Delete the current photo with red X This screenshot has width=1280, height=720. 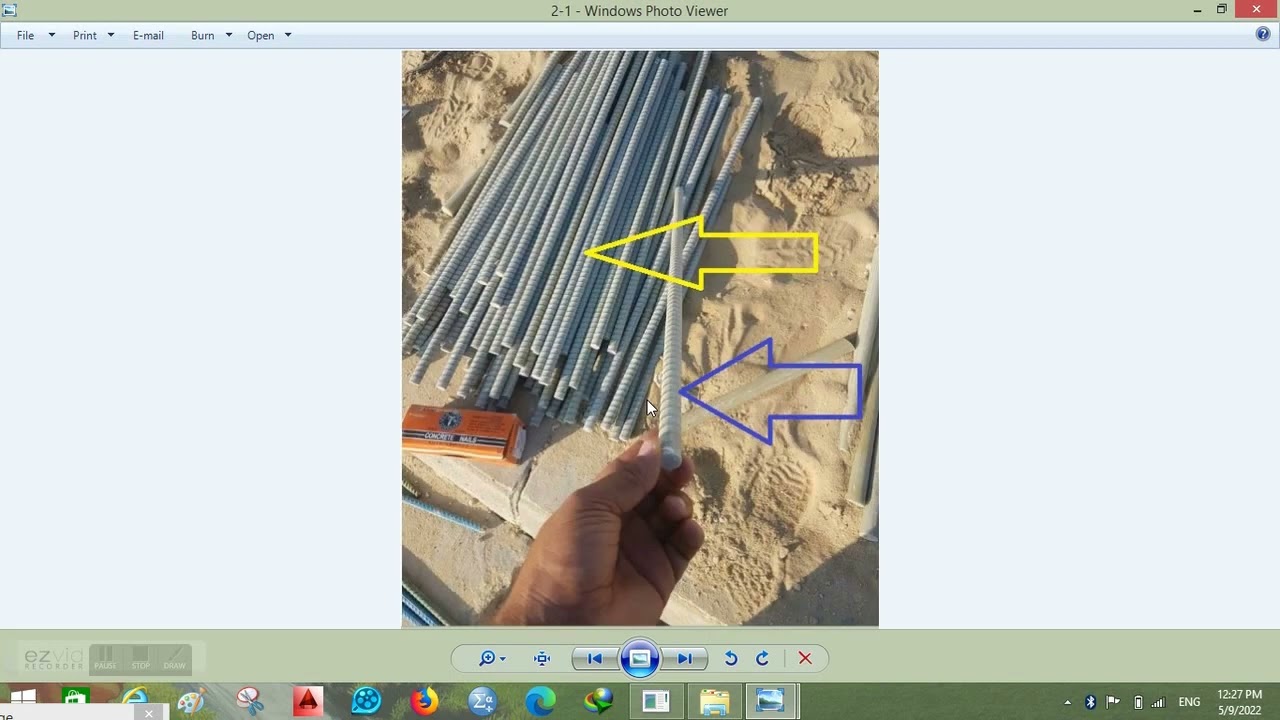click(805, 658)
